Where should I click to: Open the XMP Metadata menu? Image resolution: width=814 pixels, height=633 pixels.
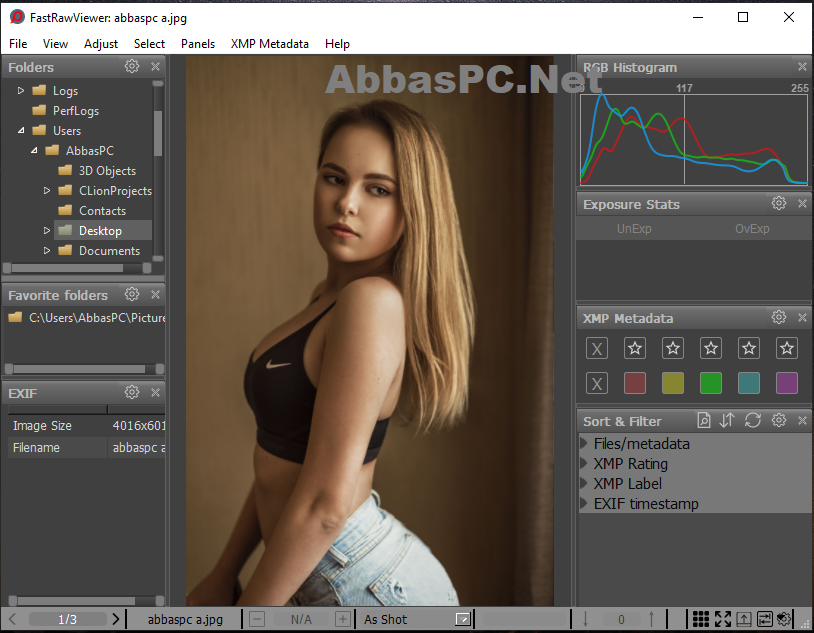click(x=269, y=44)
